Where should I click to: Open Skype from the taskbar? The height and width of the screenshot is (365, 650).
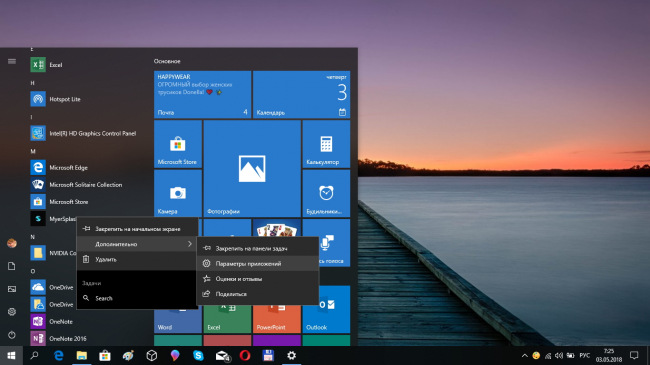[198, 355]
